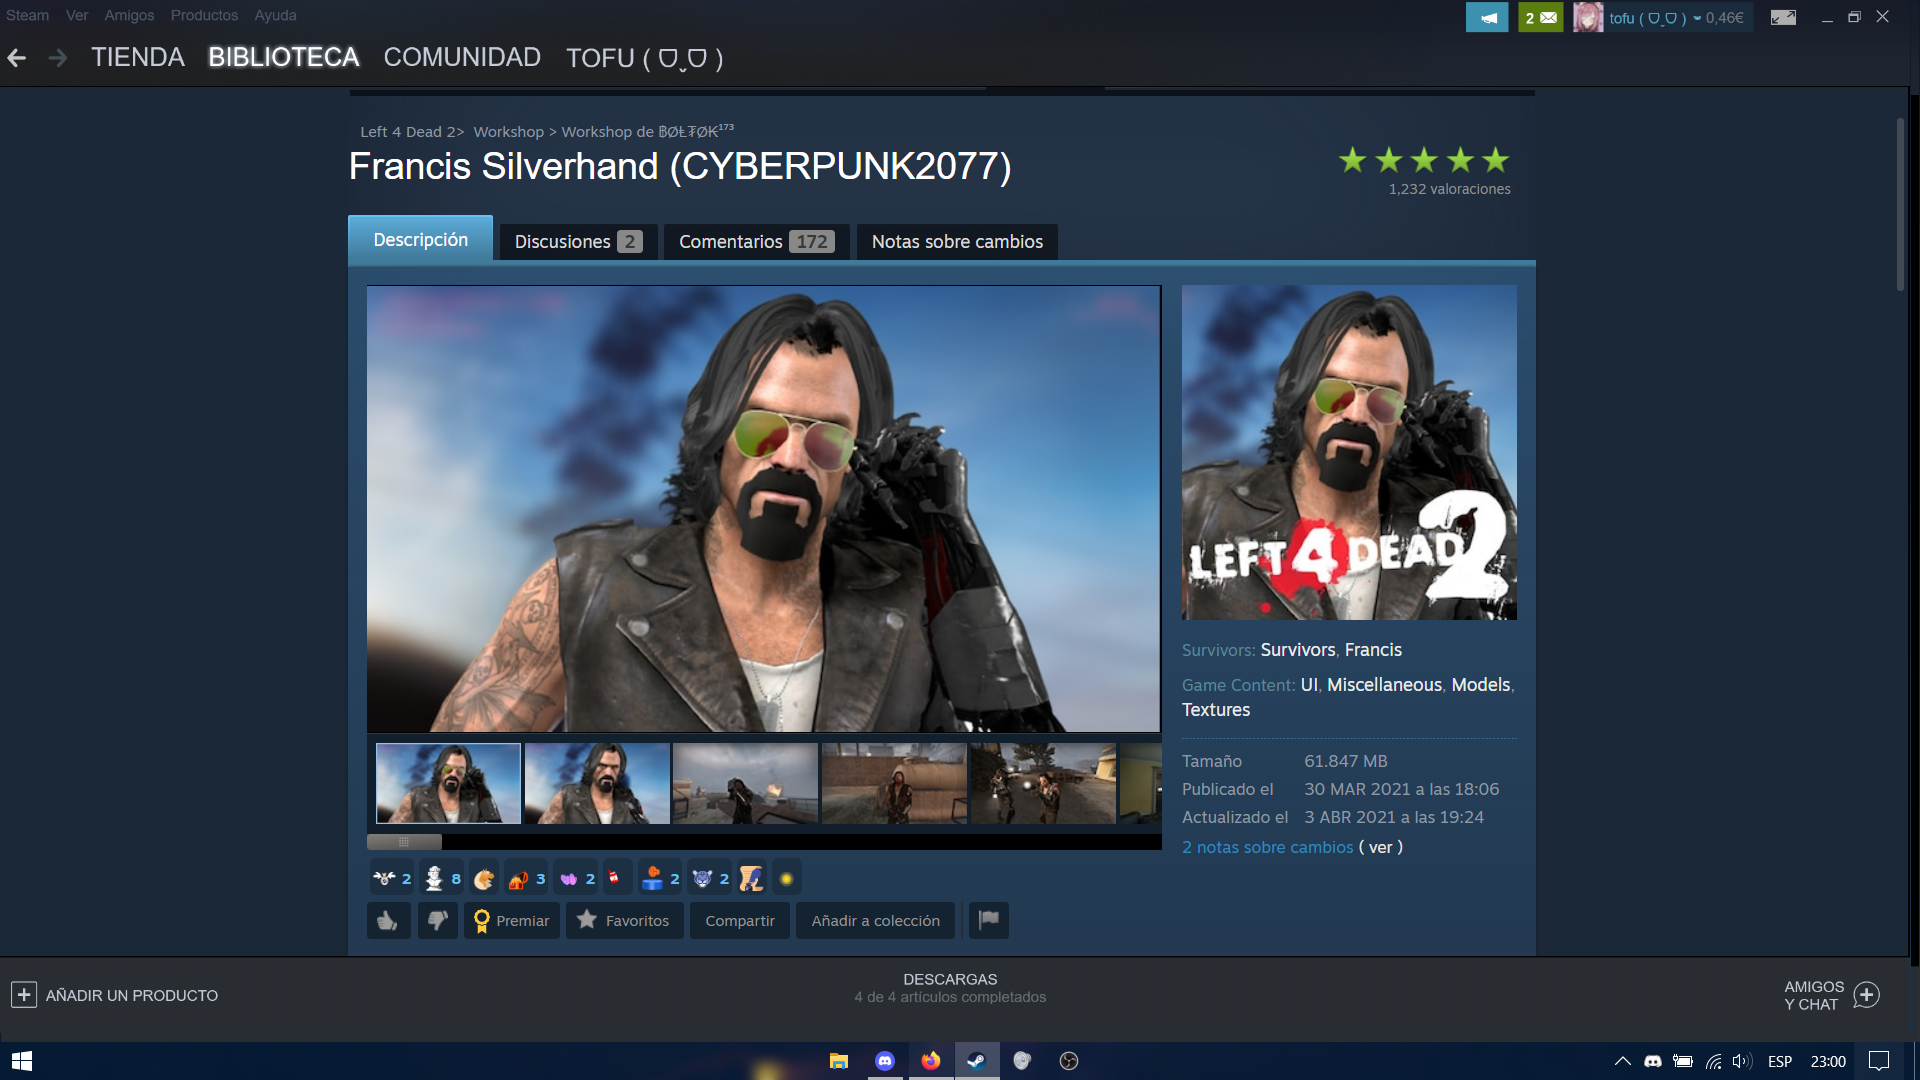
Task: Expand the tofu account dropdown
Action: pos(1697,18)
